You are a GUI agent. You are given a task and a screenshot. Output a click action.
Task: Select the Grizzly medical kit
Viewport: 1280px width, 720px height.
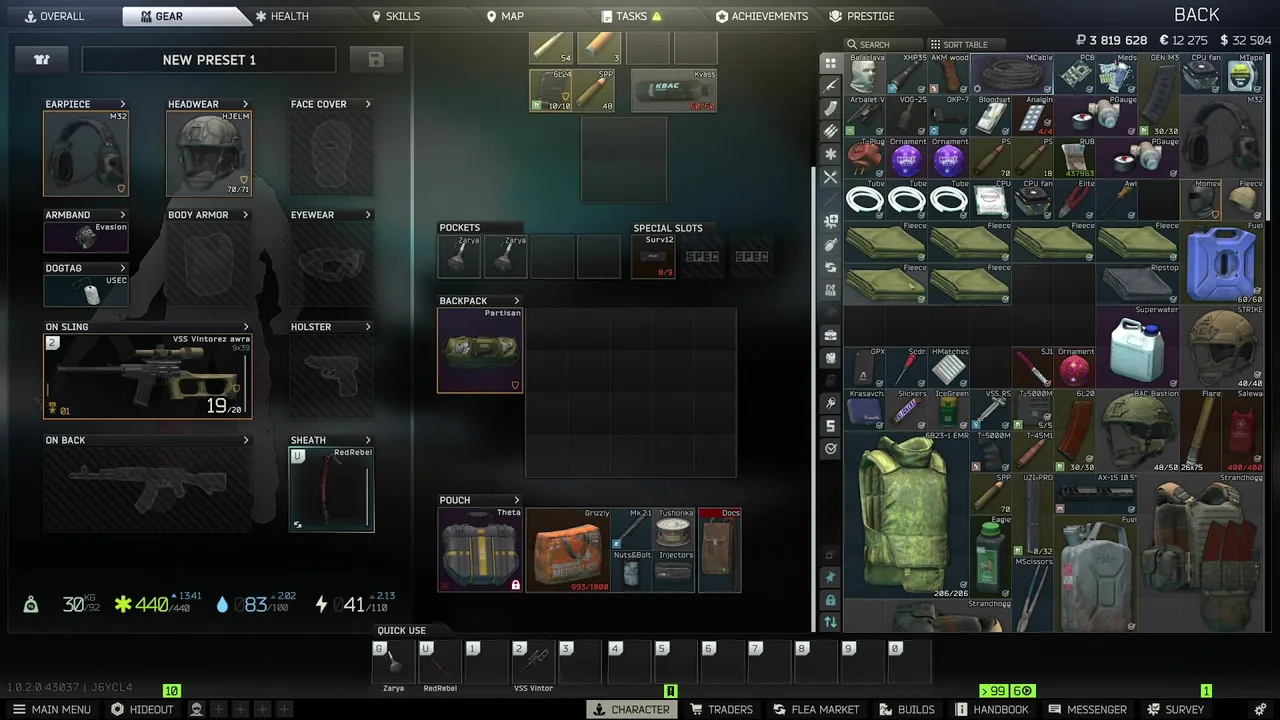click(569, 550)
